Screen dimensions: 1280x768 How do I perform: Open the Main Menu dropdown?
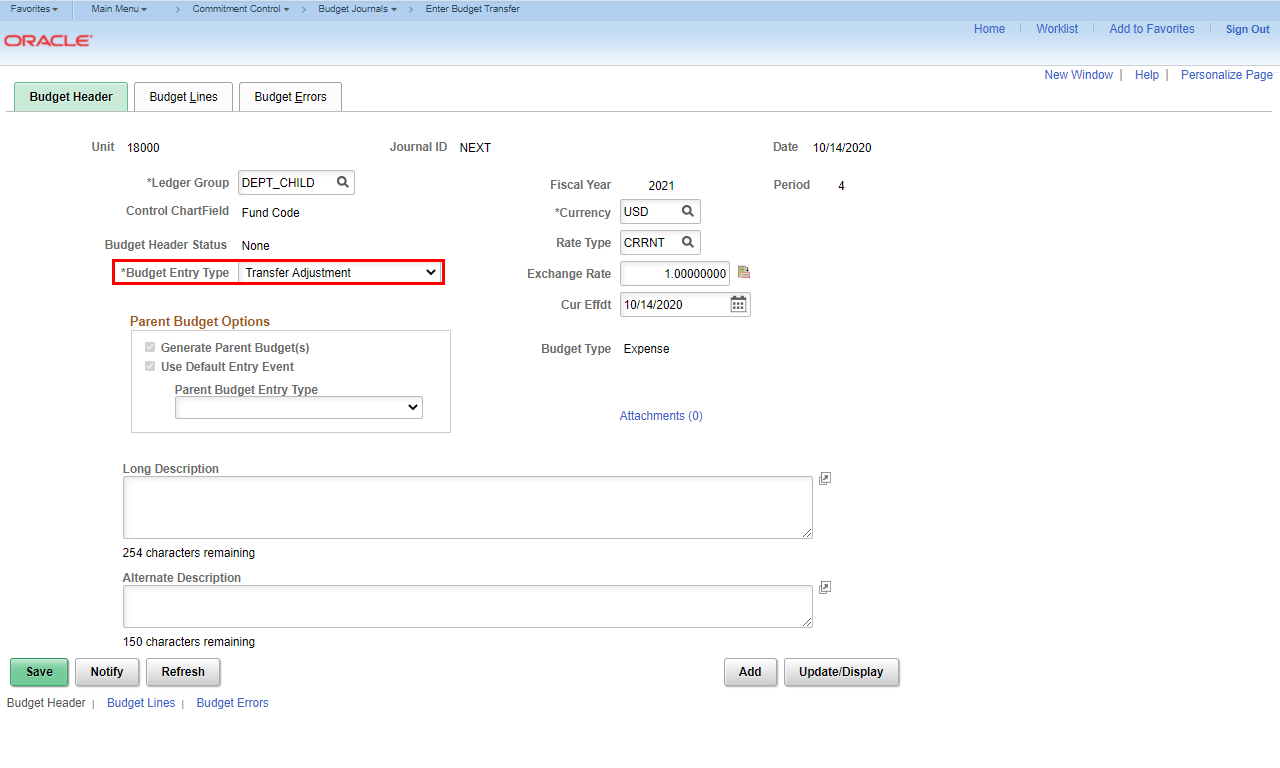[119, 9]
